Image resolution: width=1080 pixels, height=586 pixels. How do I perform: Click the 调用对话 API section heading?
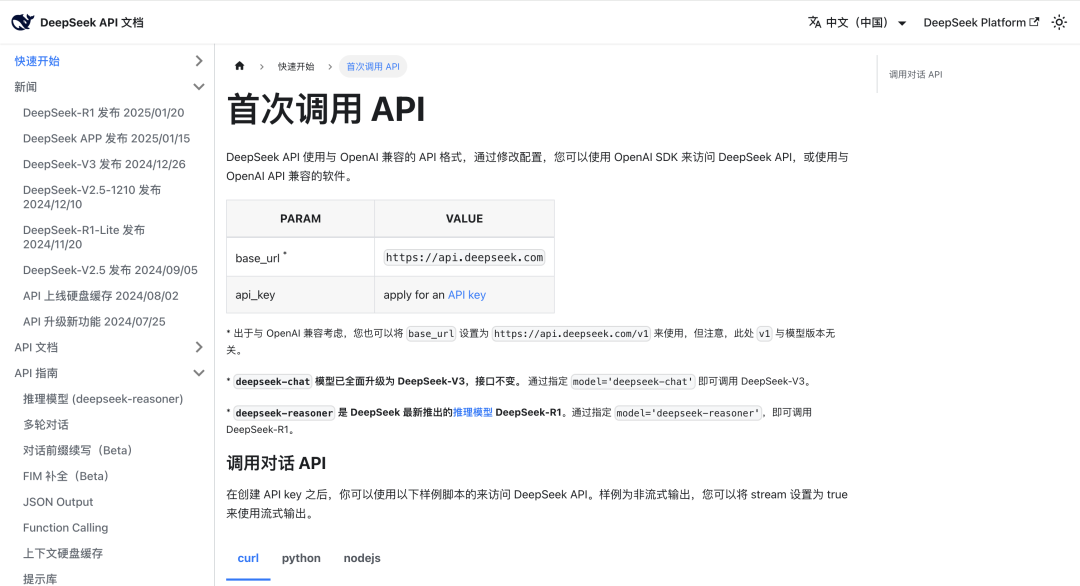coord(276,463)
